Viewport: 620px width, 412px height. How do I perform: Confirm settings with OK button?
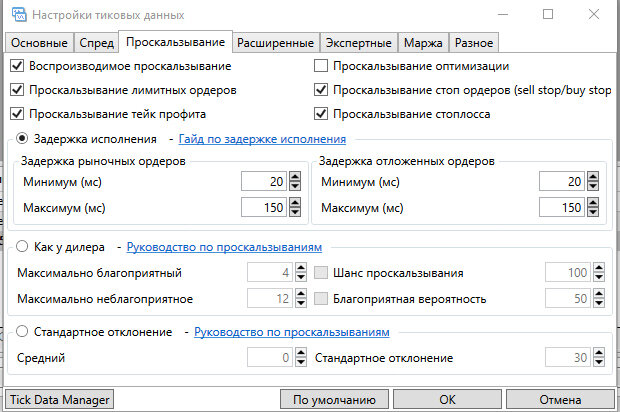tap(447, 399)
